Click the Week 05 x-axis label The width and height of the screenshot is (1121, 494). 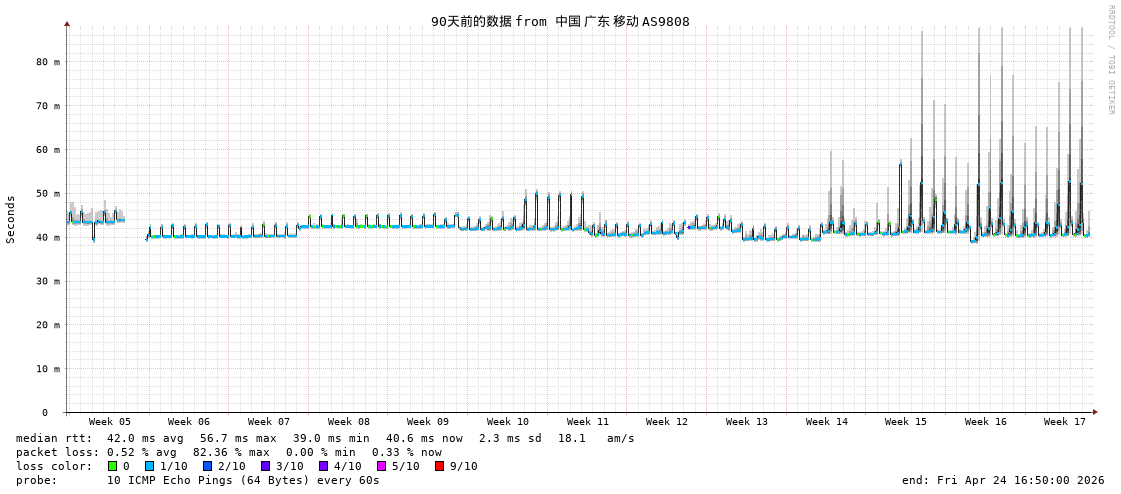pyautogui.click(x=109, y=422)
